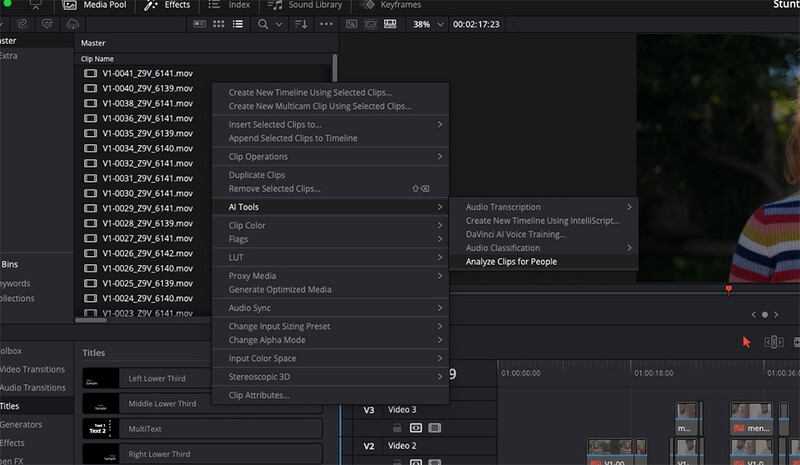
Task: Click the search magnifier icon
Action: [263, 24]
